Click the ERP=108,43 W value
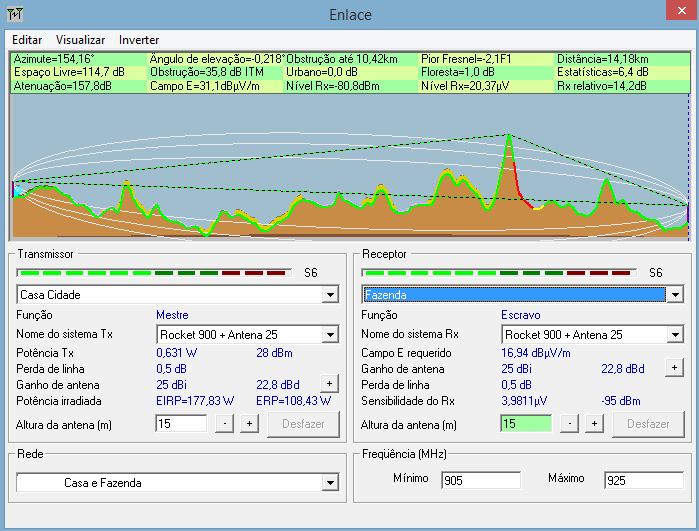The image size is (699, 531). [x=293, y=401]
